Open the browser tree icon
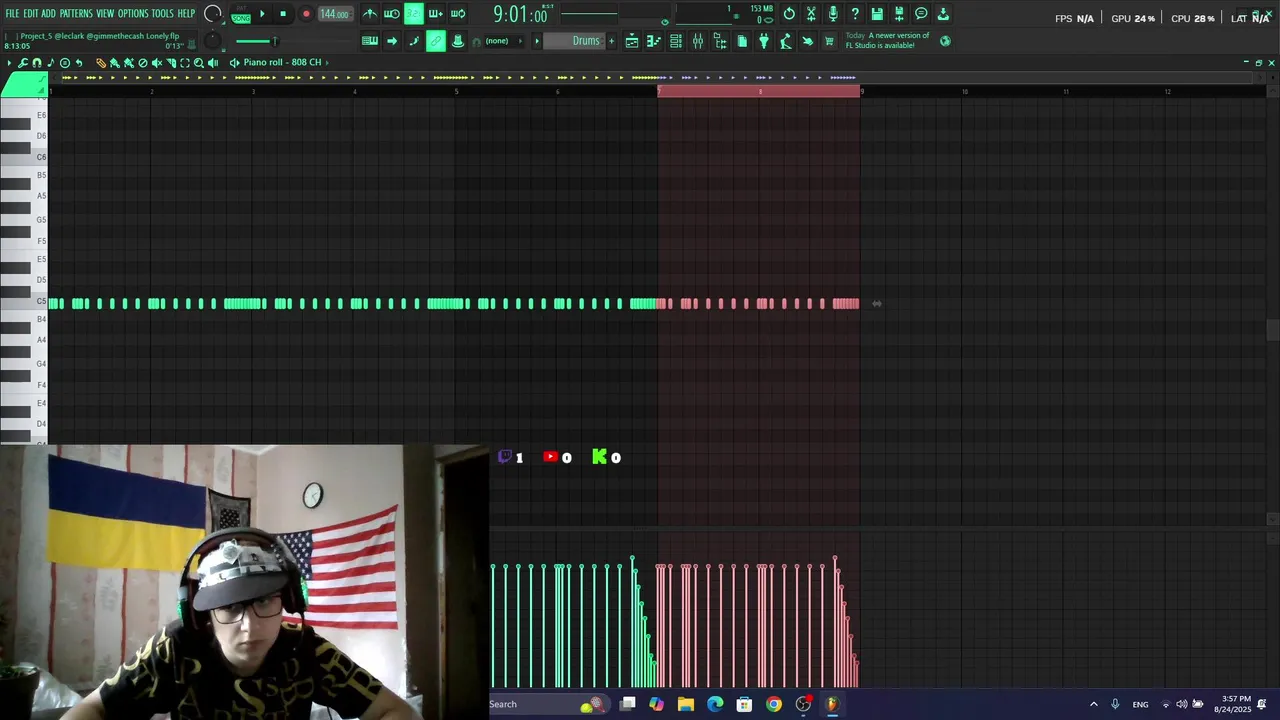 (720, 41)
